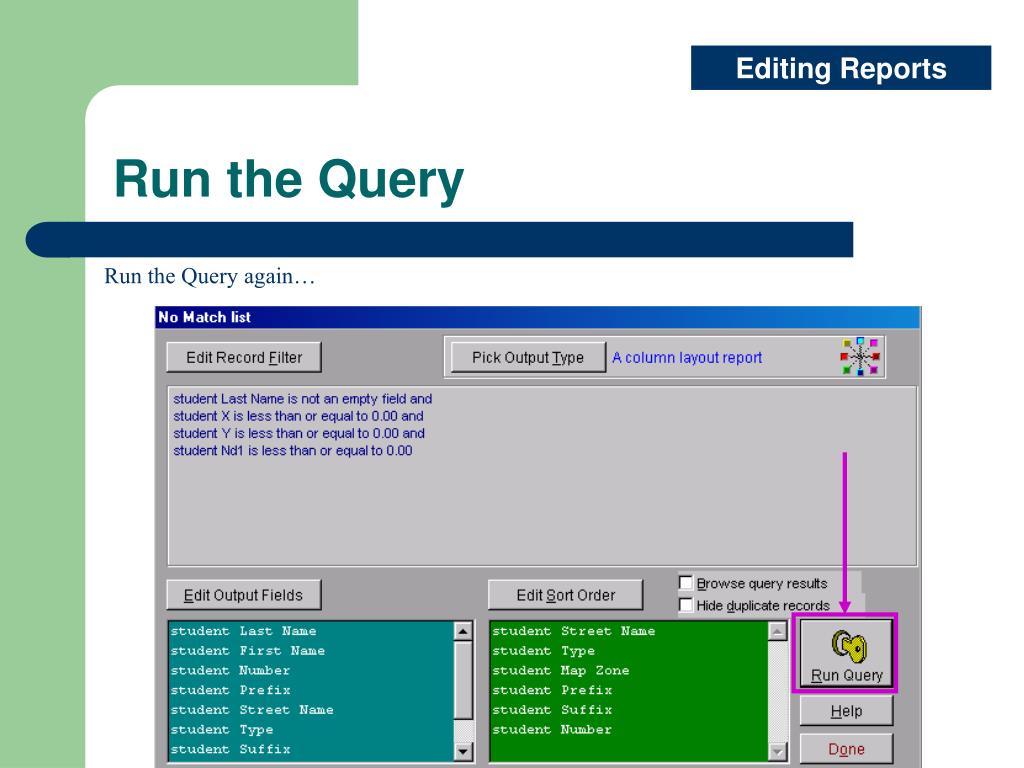This screenshot has width=1024, height=768.
Task: Open Edit Sort Order
Action: 566,595
